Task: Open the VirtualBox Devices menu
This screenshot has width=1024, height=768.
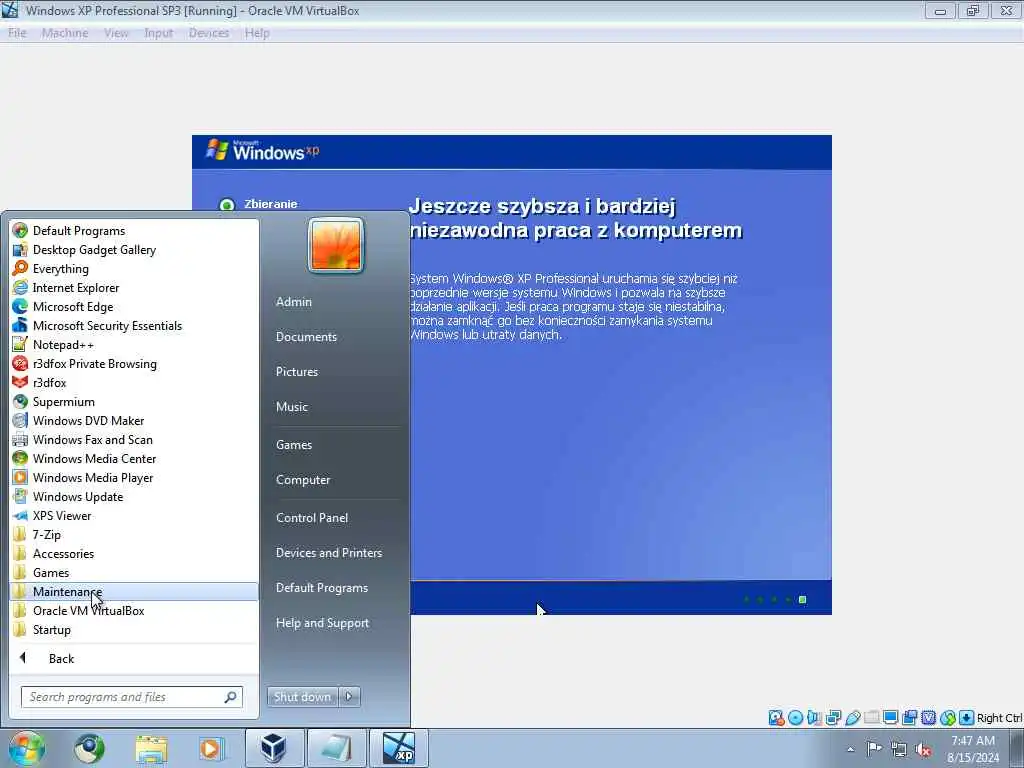Action: click(x=209, y=33)
